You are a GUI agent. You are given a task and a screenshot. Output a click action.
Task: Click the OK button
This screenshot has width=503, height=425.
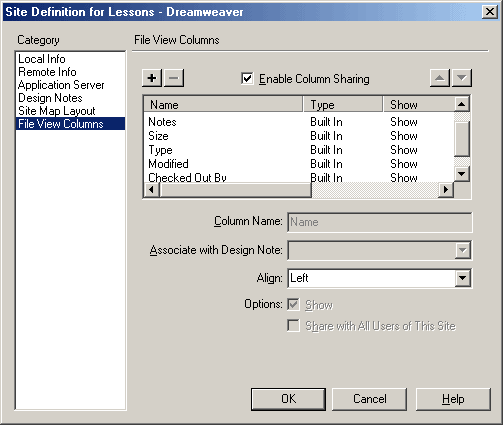coord(288,399)
